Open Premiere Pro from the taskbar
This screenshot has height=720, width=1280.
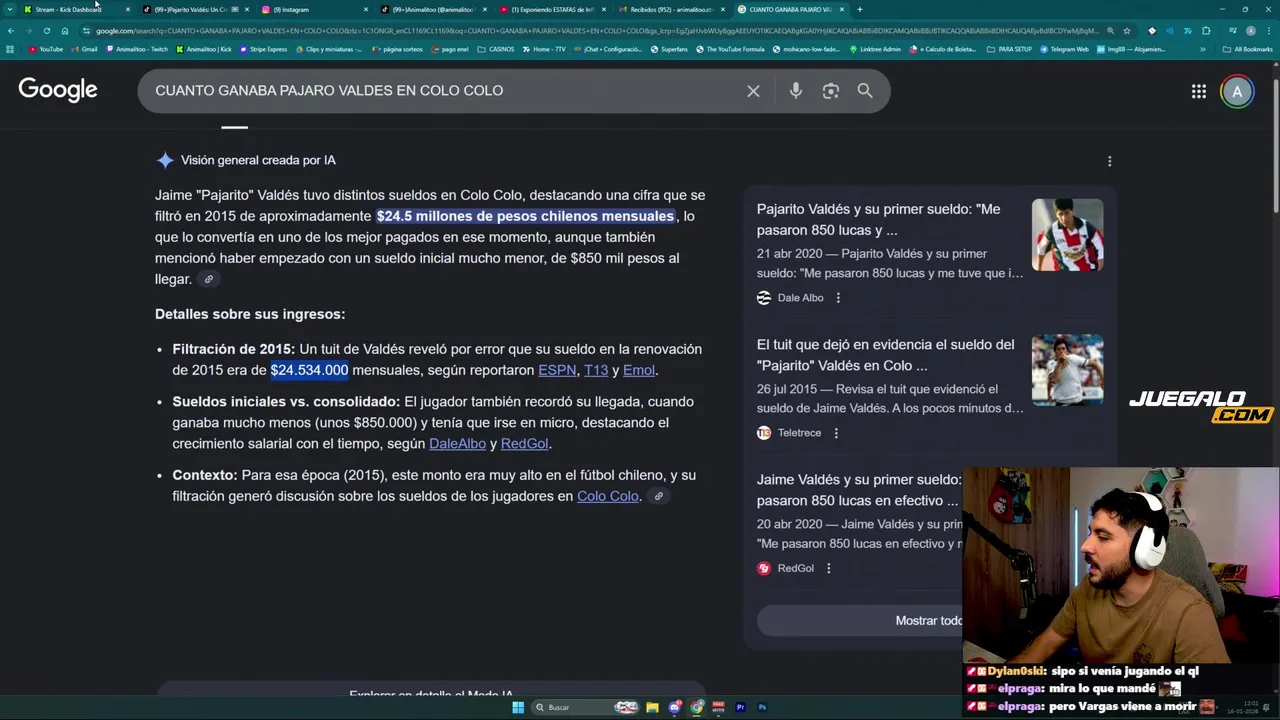[740, 707]
